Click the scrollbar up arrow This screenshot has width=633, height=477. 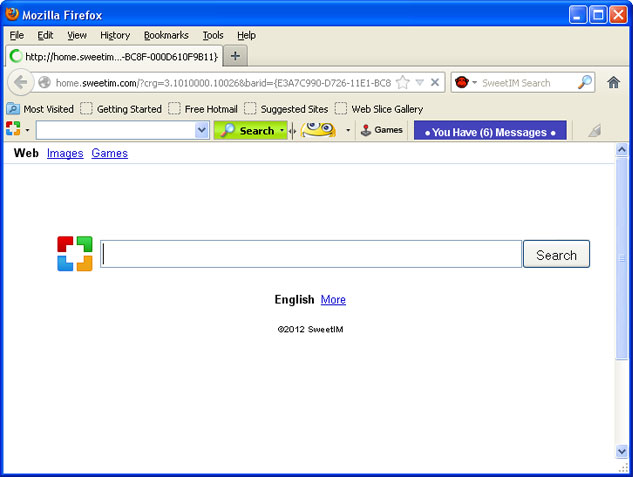point(621,150)
